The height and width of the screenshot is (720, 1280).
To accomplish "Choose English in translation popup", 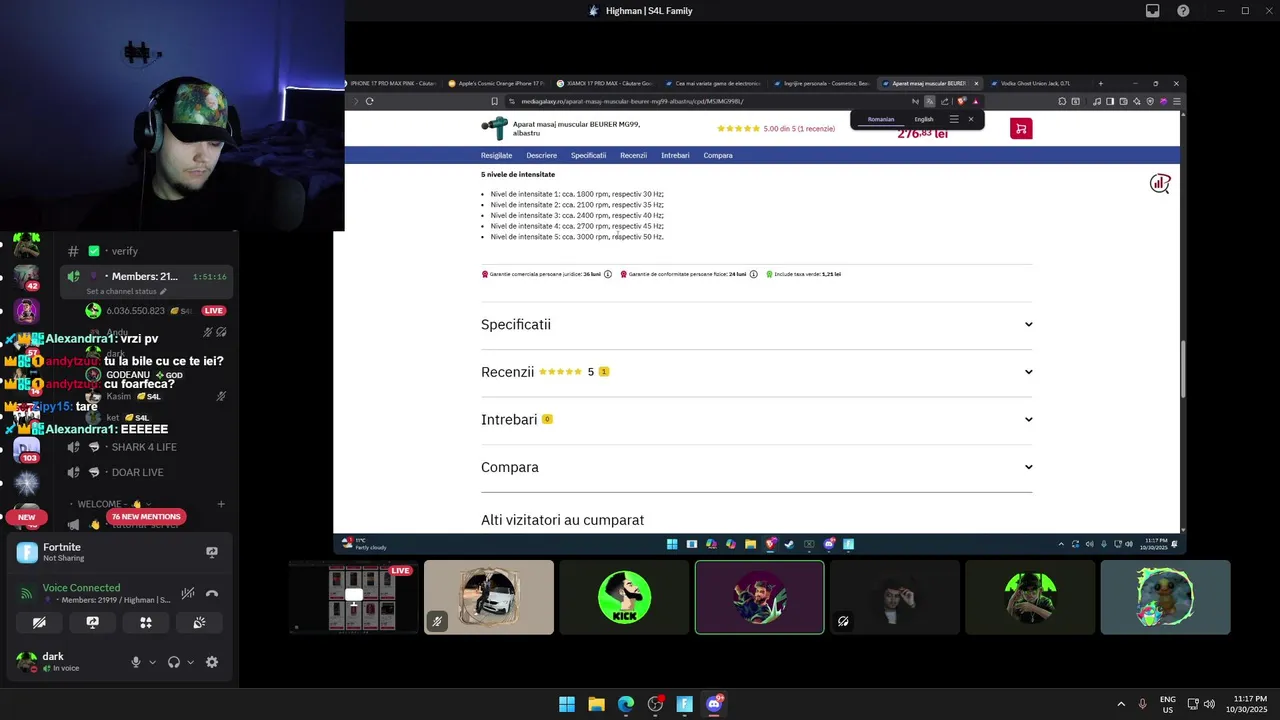I will pyautogui.click(x=924, y=119).
